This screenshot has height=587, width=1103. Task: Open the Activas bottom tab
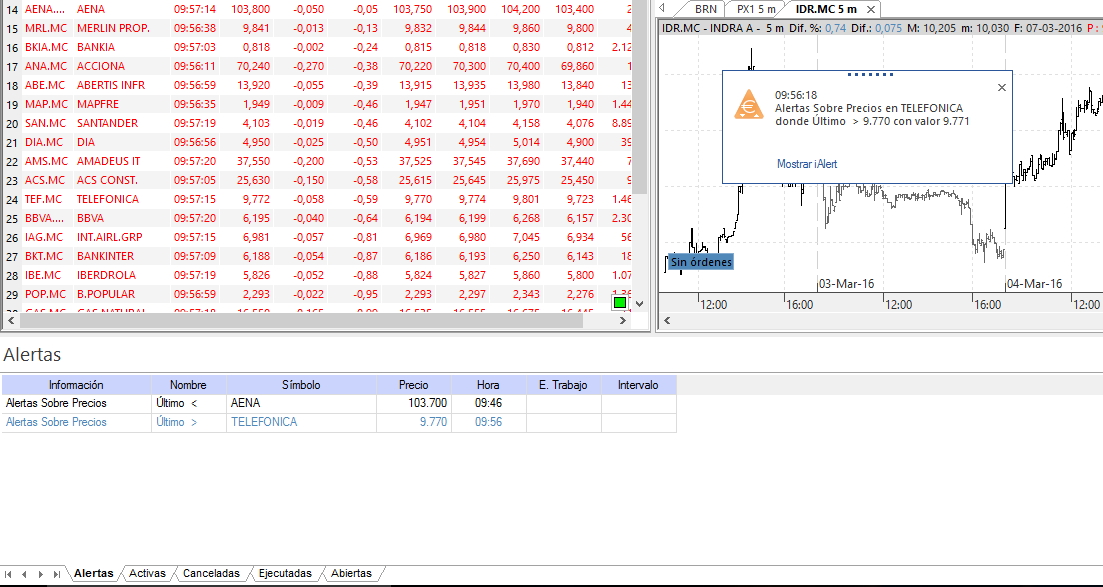click(147, 574)
